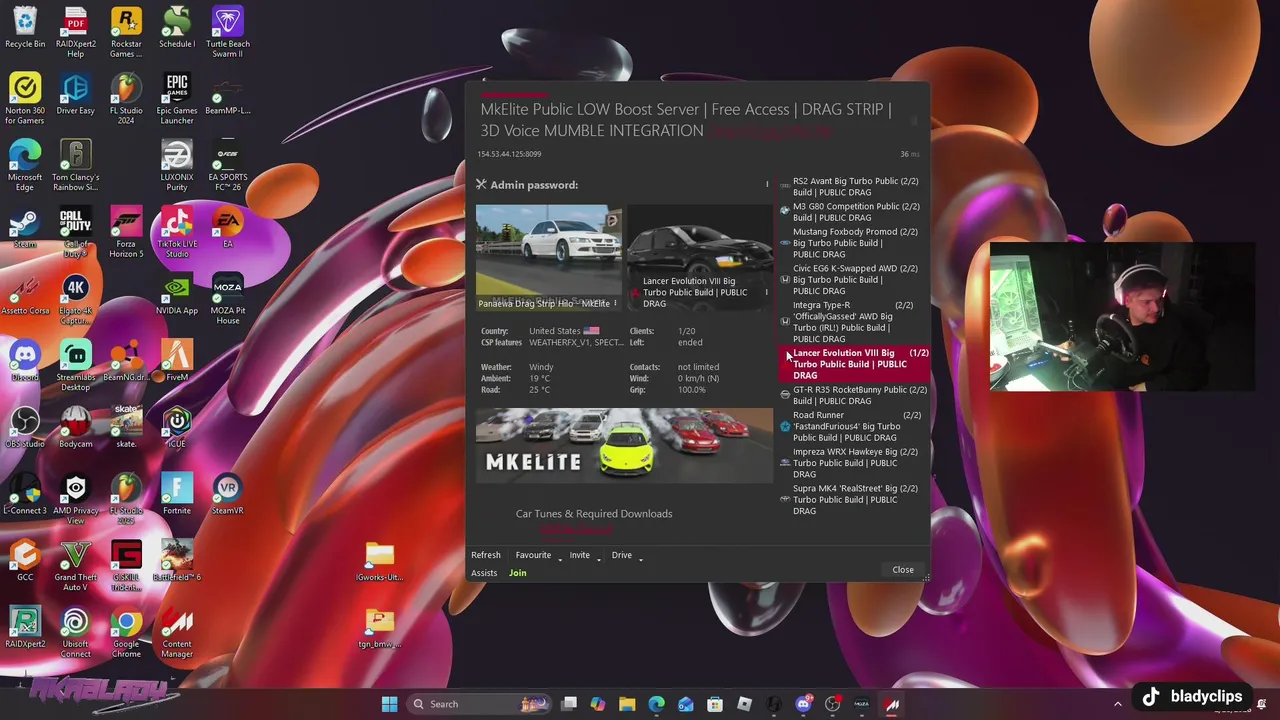The height and width of the screenshot is (720, 1280).
Task: Open MOZA Pit House icon
Action: click(x=227, y=299)
